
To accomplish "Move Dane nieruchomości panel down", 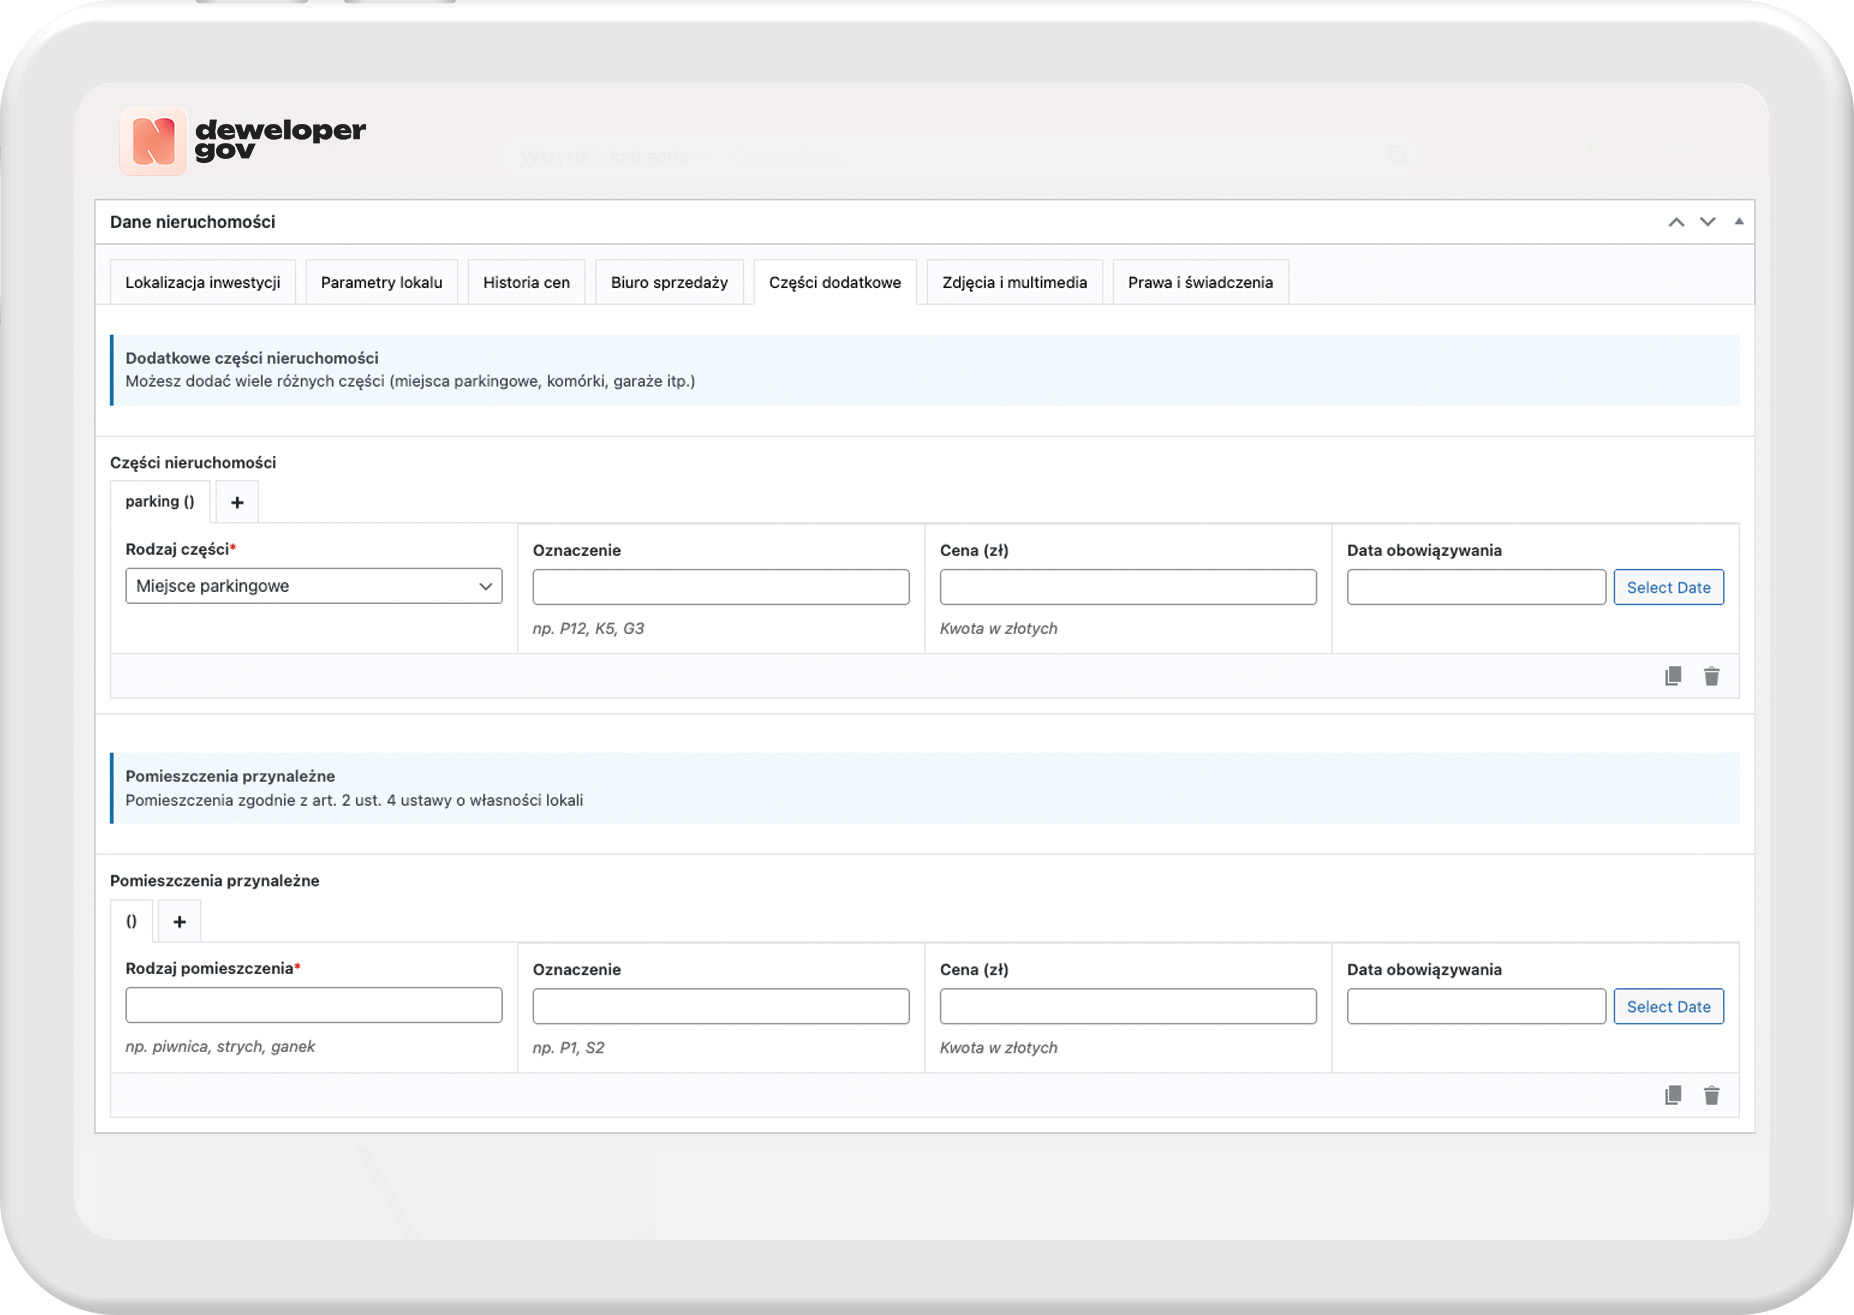I will pos(1707,222).
